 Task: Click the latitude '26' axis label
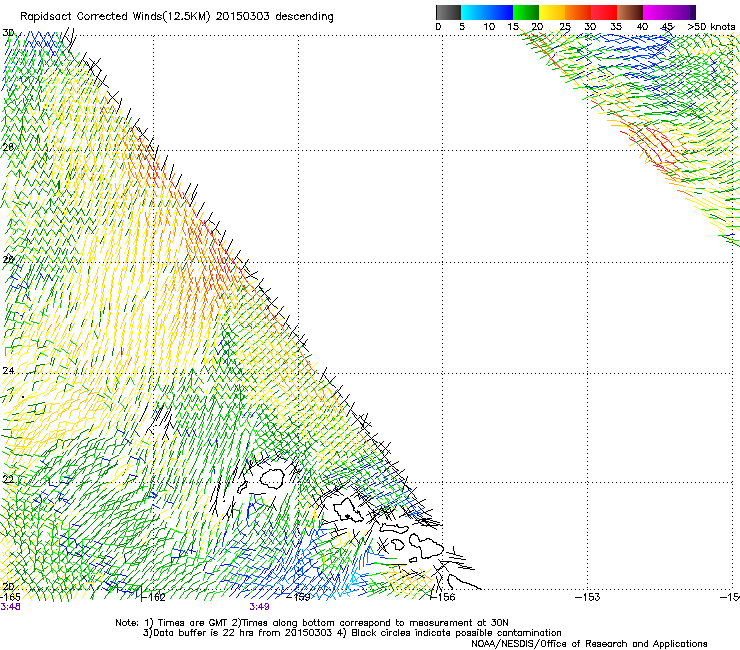pos(8,260)
